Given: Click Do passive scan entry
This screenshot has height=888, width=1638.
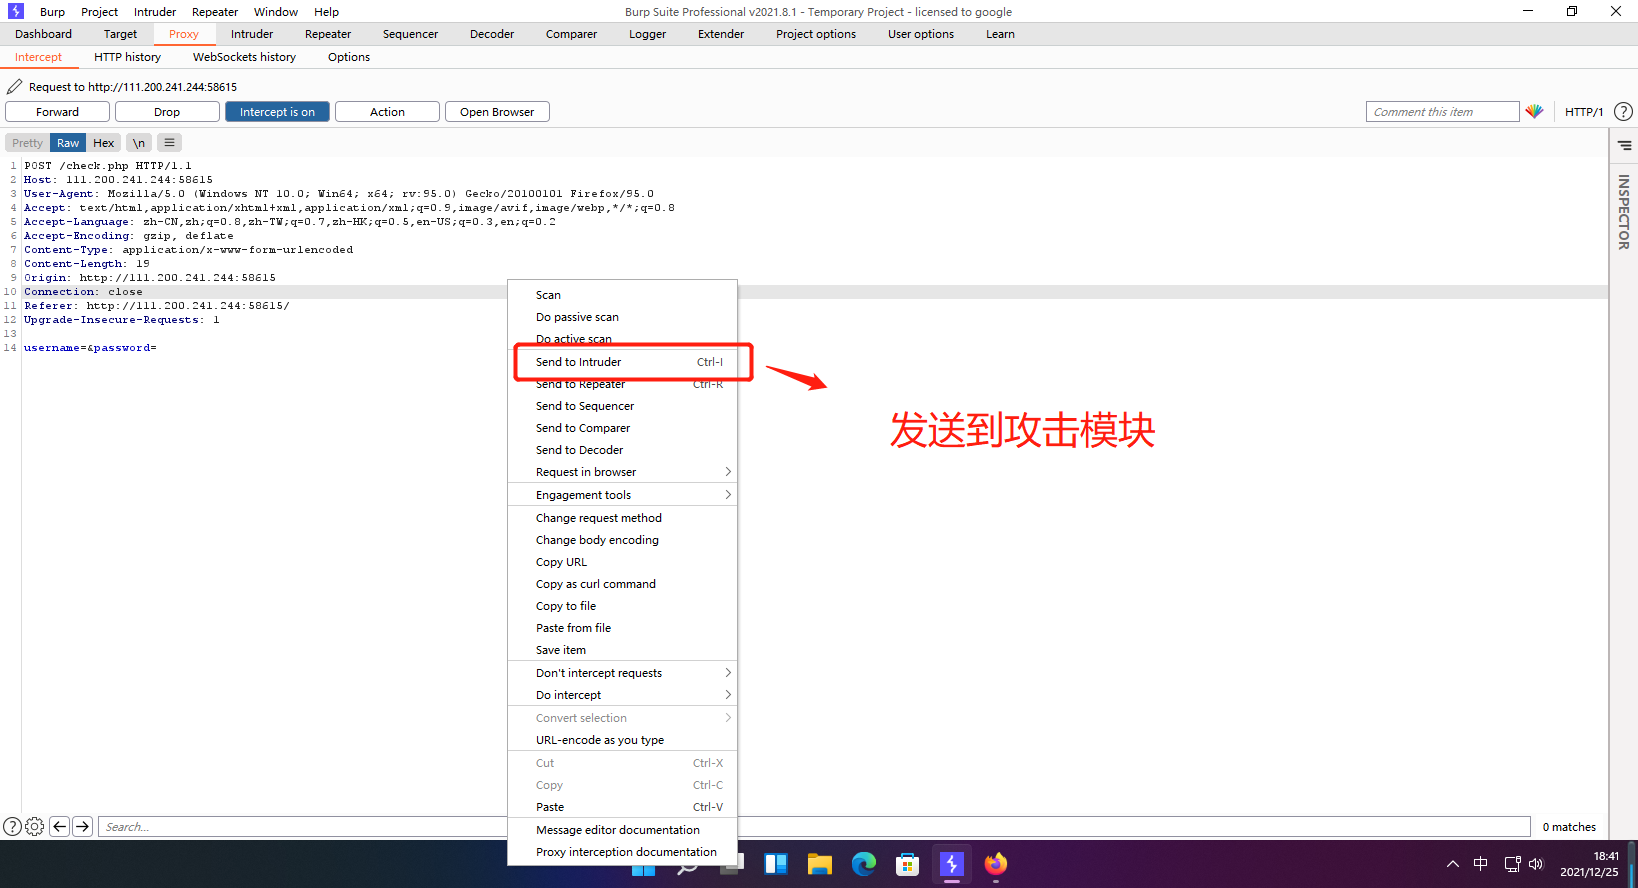Looking at the screenshot, I should pyautogui.click(x=622, y=317).
